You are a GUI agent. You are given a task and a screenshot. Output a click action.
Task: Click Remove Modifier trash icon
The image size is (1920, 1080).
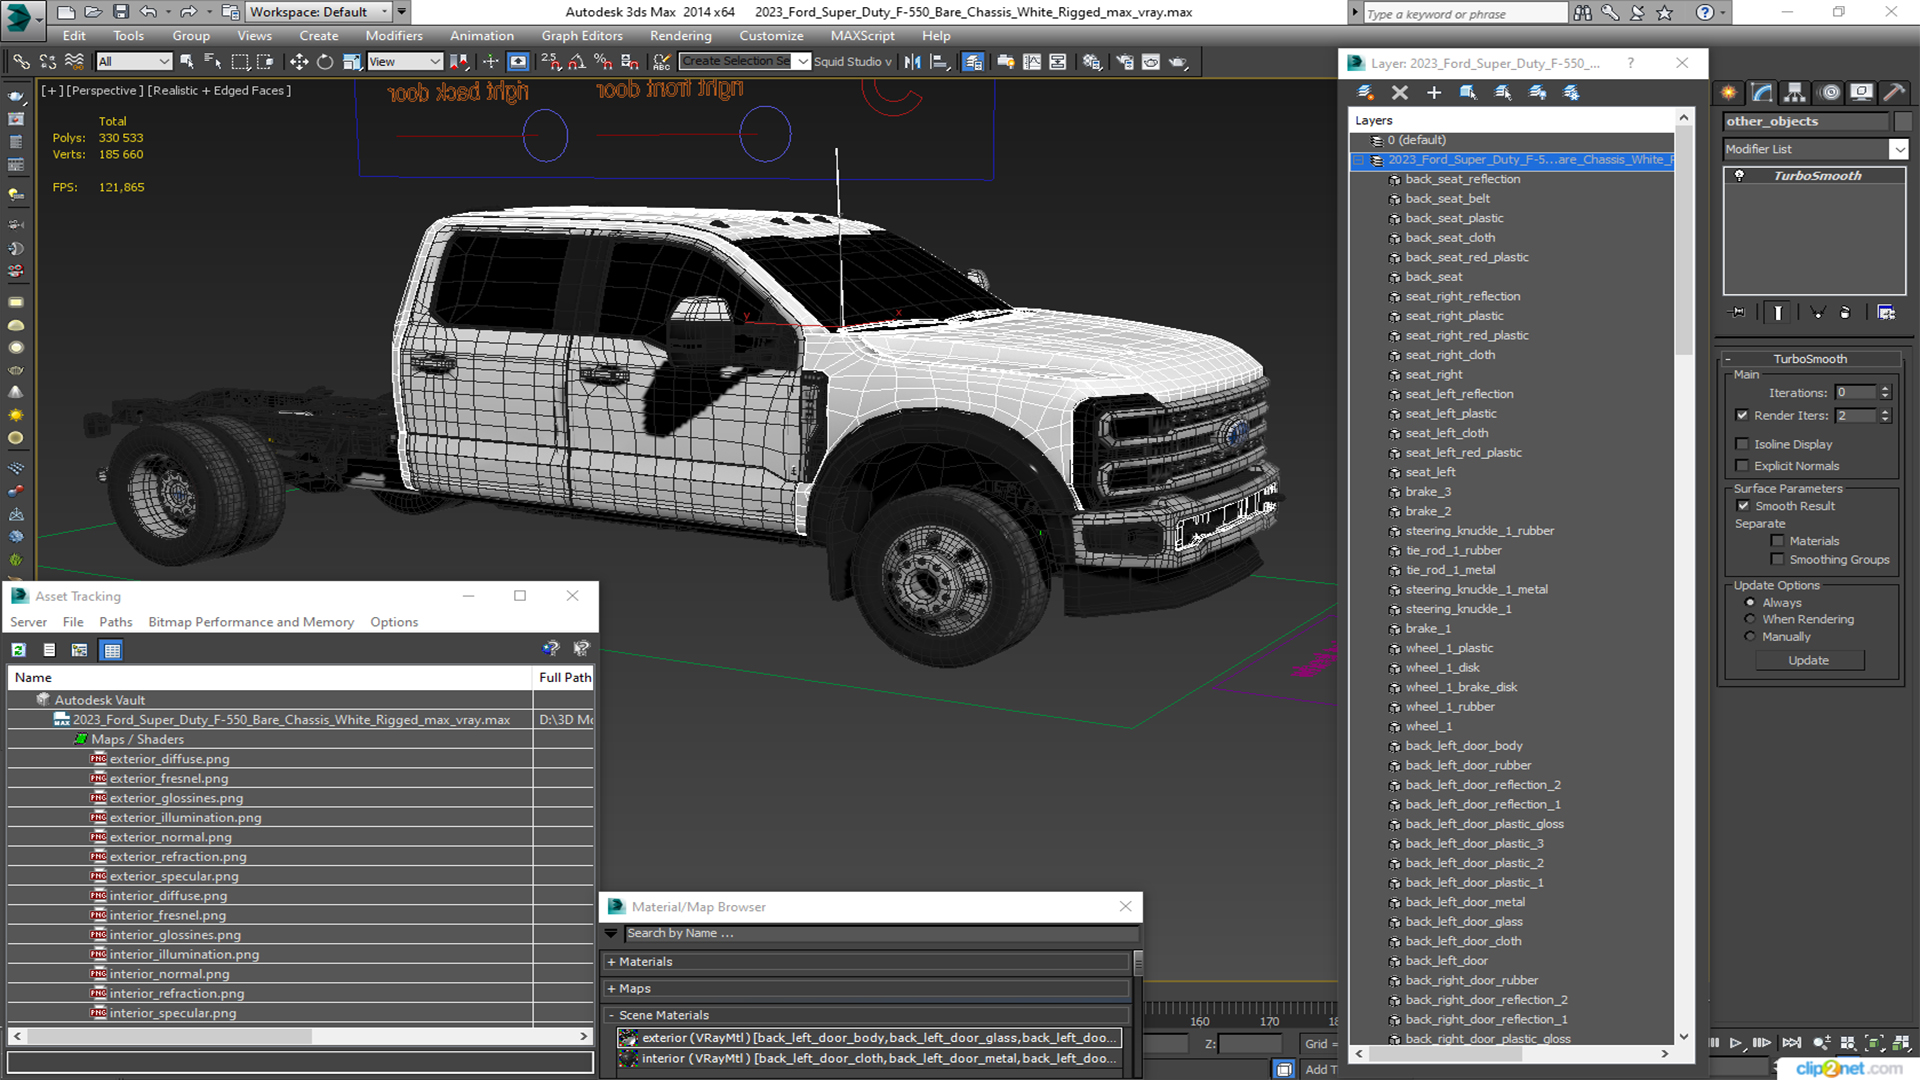coord(1845,313)
